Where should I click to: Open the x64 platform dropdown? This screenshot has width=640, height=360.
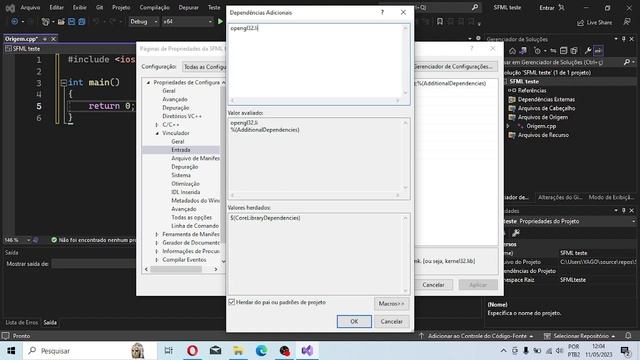click(x=188, y=21)
